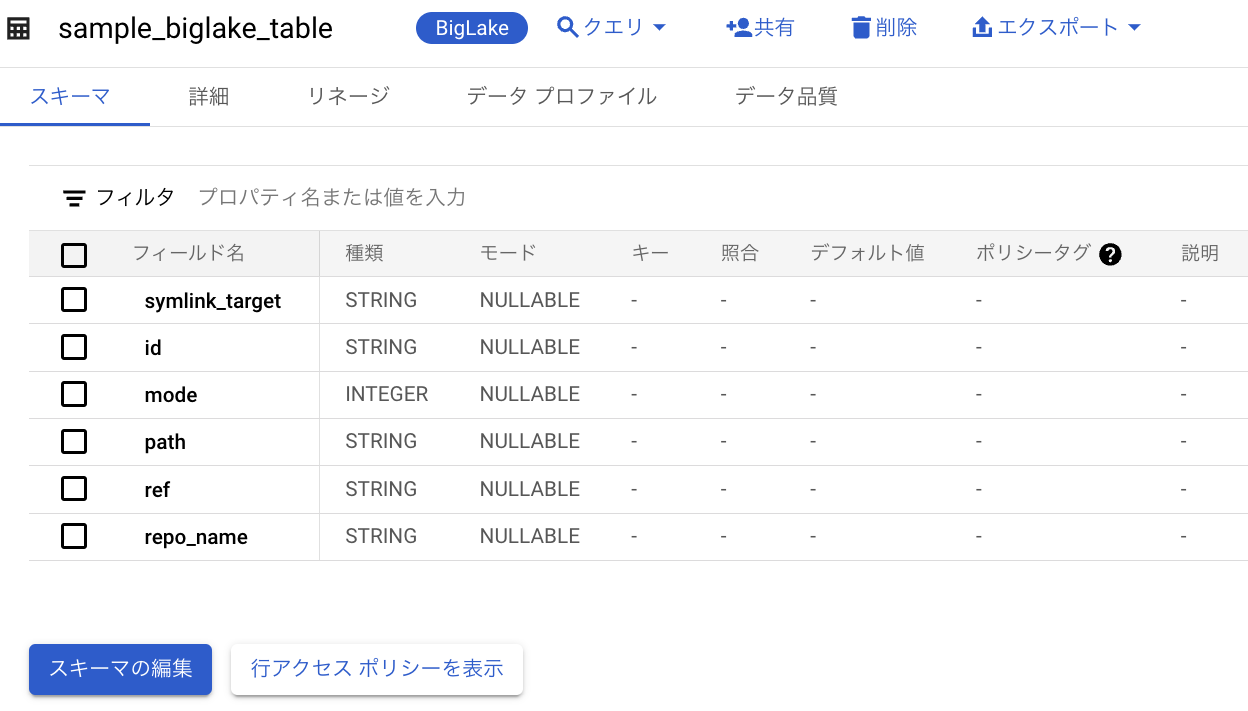Screen dimensions: 1248x711
Task: Click the filter icon next to フィルタ
Action: click(x=74, y=197)
